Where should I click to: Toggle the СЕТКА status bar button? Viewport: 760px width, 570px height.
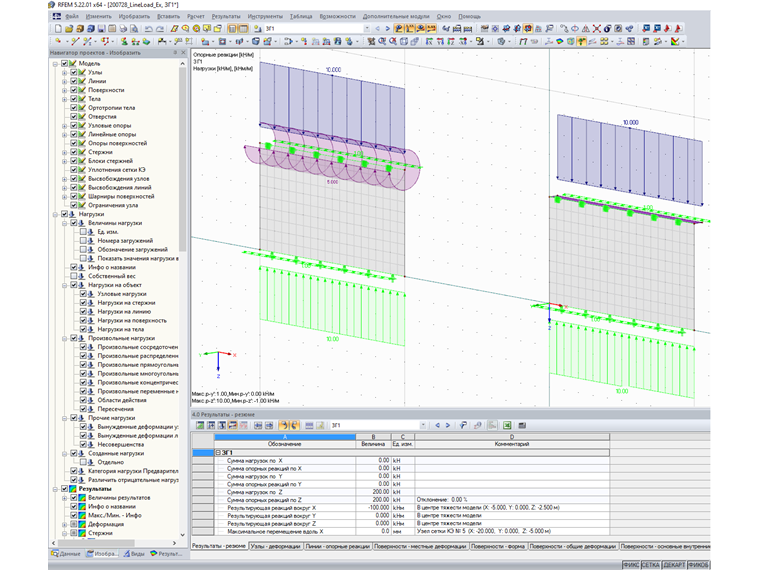pyautogui.click(x=650, y=565)
